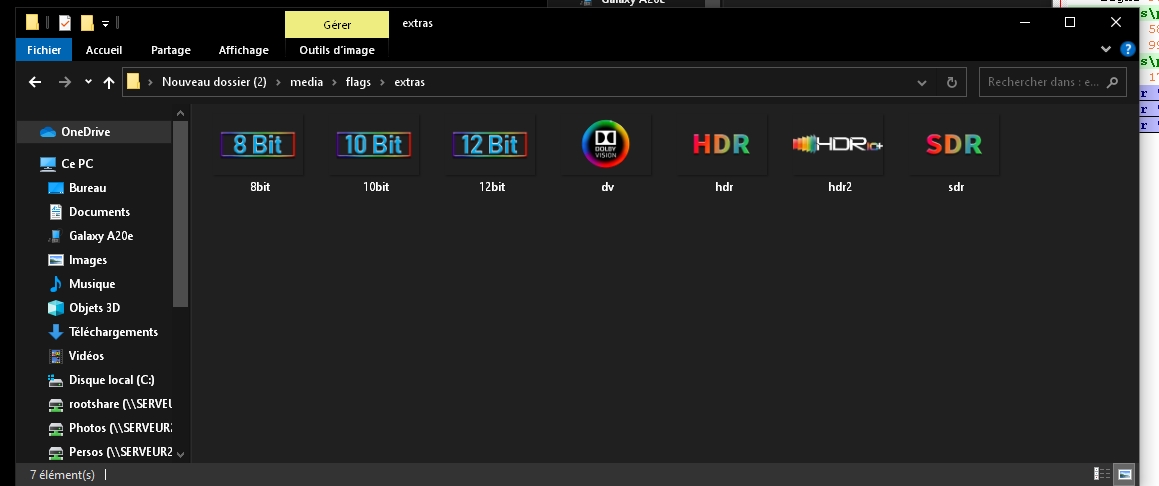Click the search magnifier icon

point(1113,83)
